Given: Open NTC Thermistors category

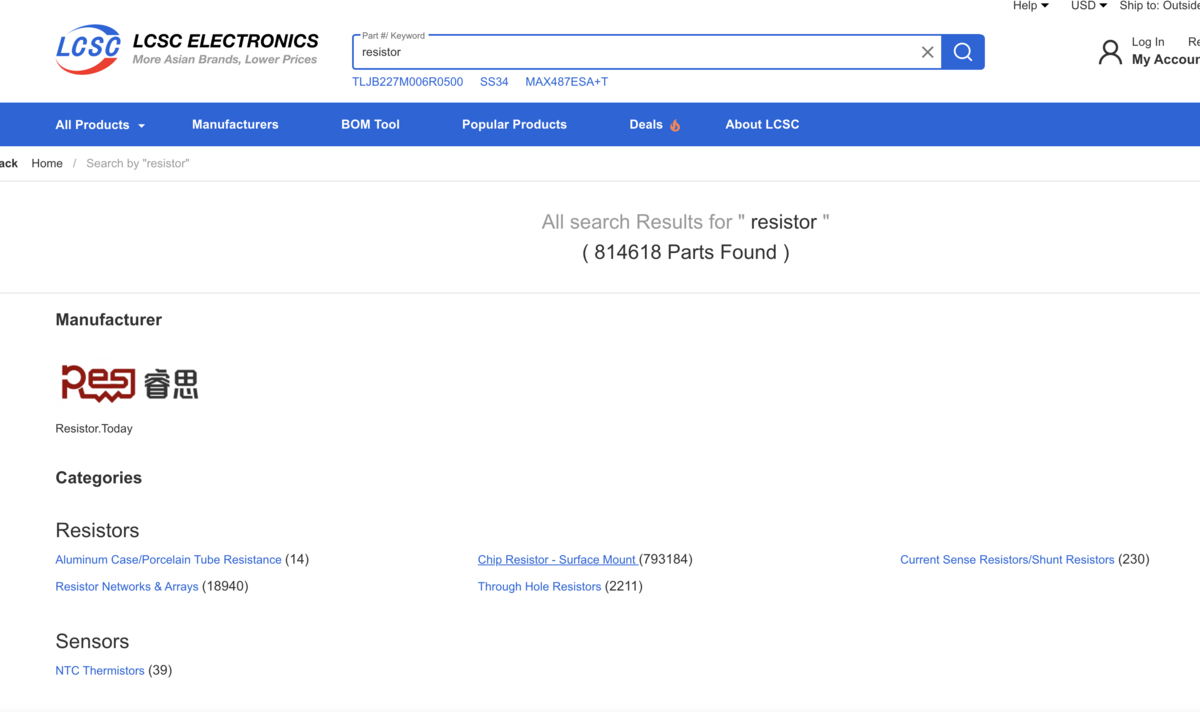Looking at the screenshot, I should click(x=100, y=671).
